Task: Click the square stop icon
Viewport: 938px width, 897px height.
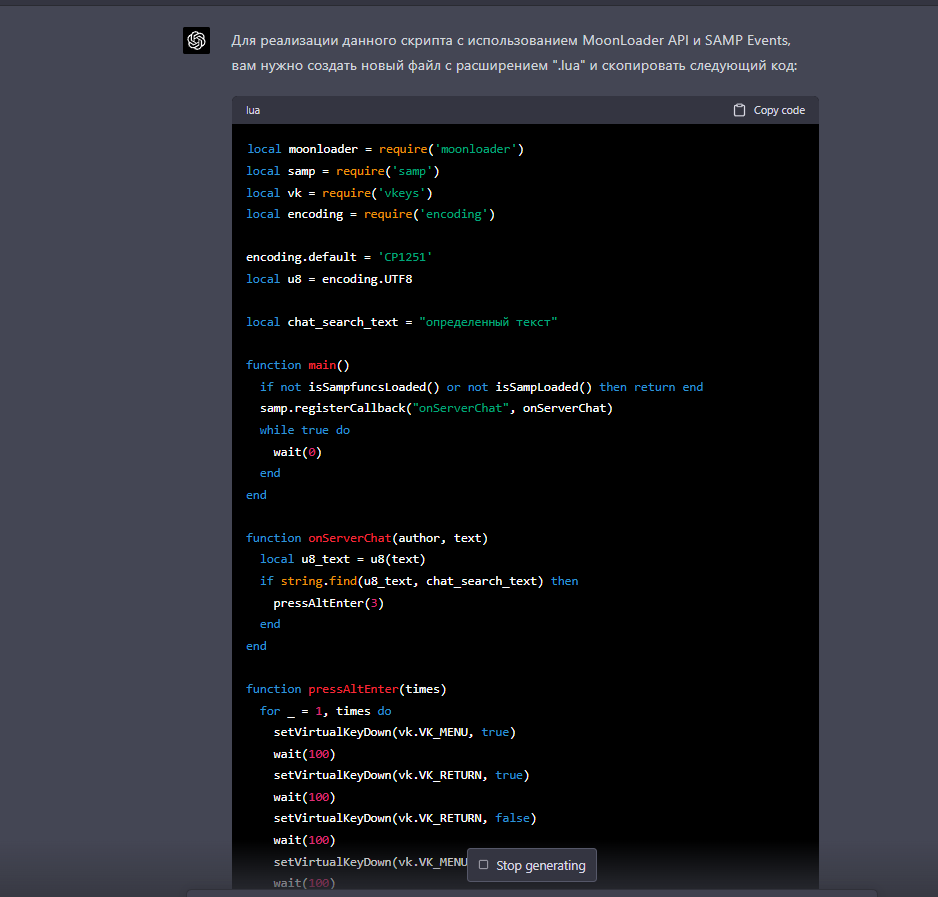Action: point(484,865)
